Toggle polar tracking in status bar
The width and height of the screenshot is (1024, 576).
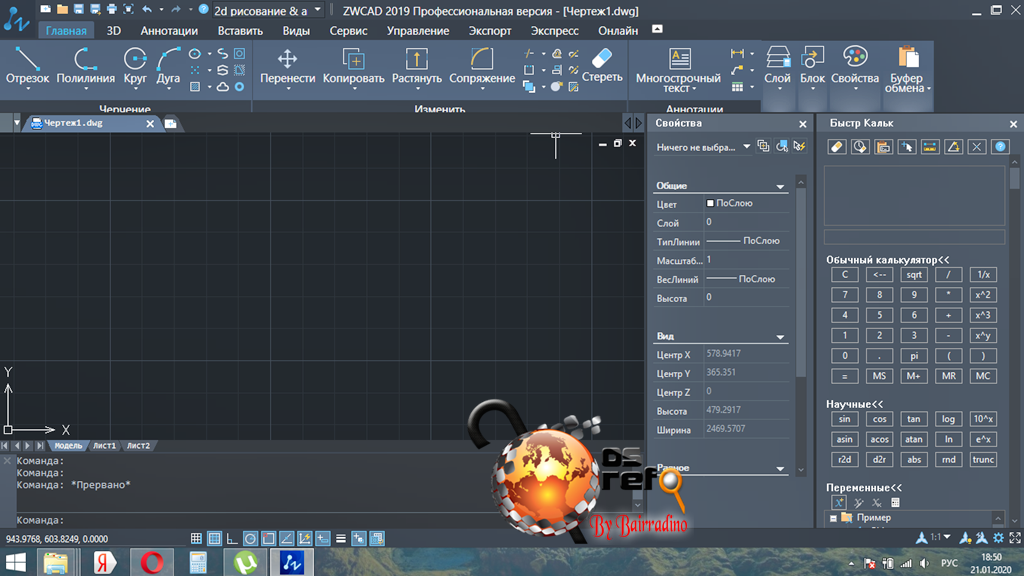250,539
